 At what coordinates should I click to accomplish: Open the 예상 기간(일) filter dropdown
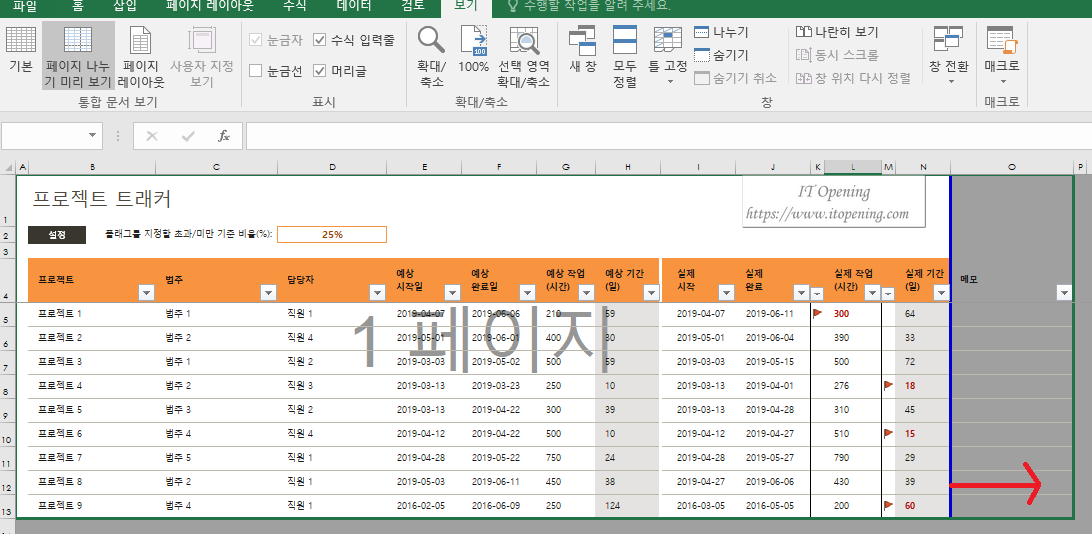(651, 293)
